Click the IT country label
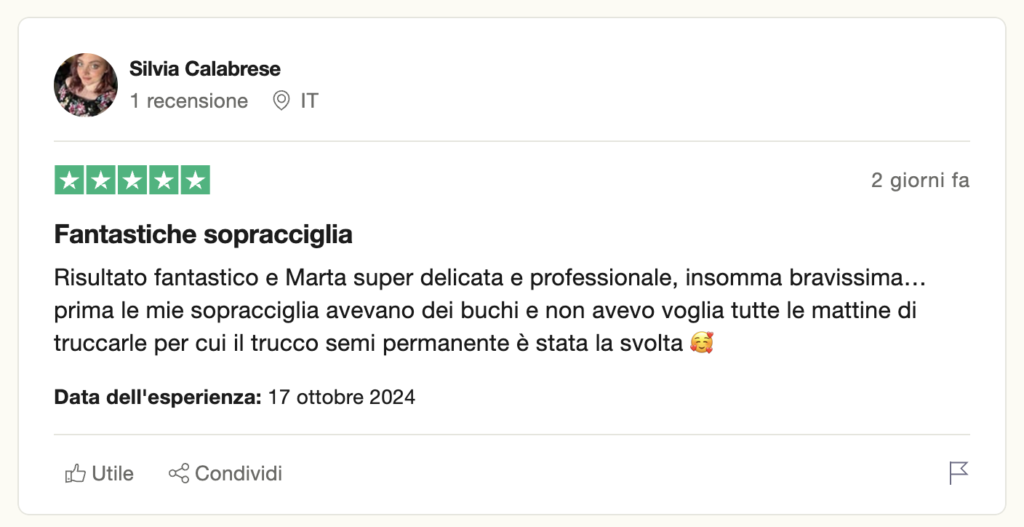This screenshot has height=527, width=1024. (309, 101)
